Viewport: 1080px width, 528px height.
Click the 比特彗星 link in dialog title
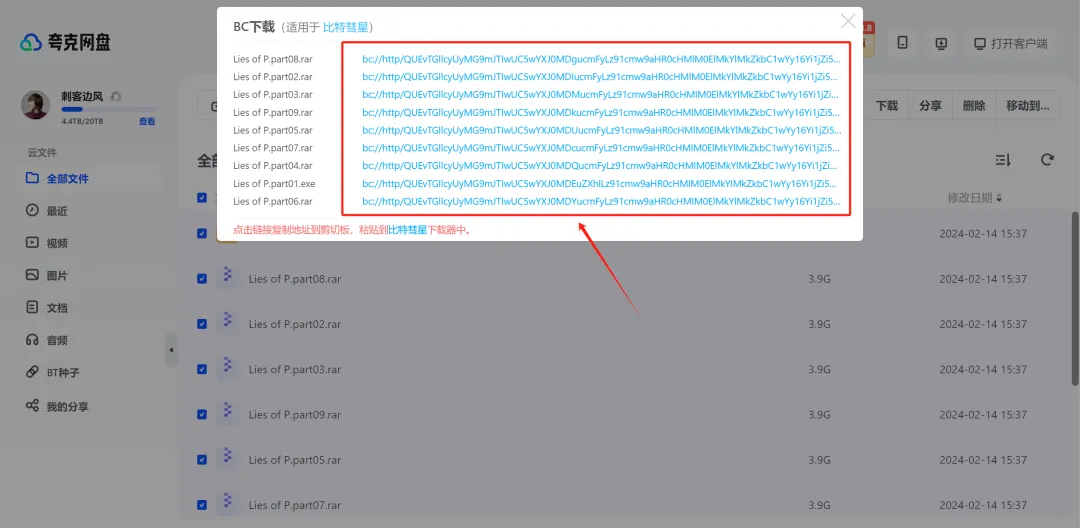[345, 27]
